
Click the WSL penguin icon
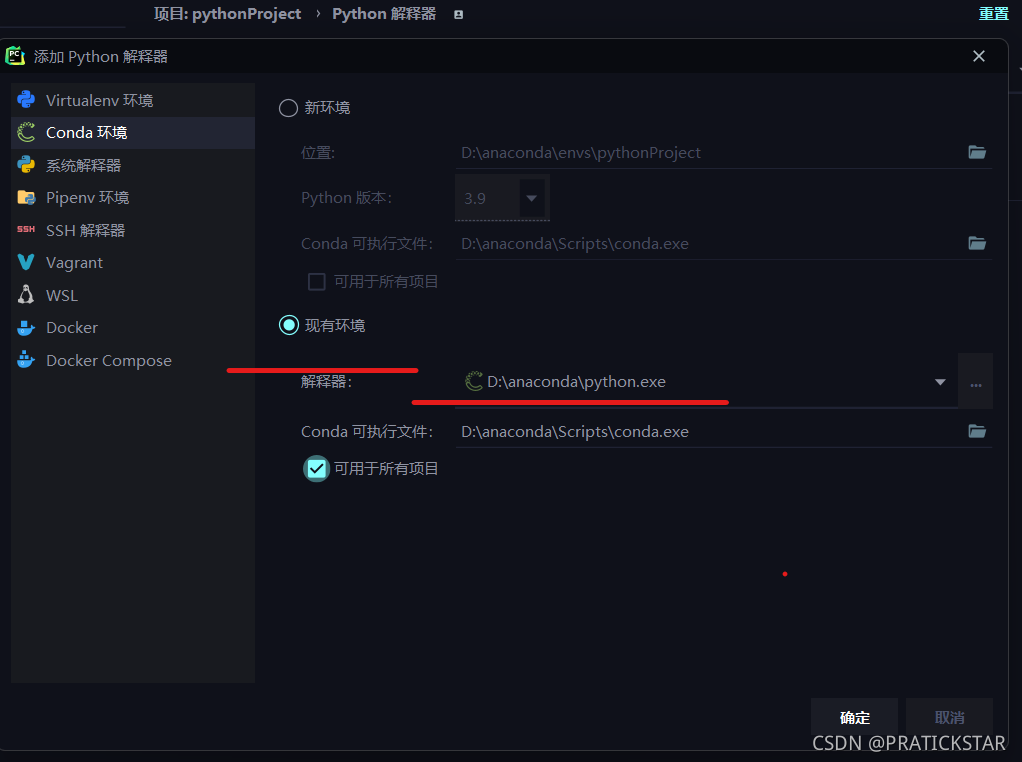pos(26,295)
